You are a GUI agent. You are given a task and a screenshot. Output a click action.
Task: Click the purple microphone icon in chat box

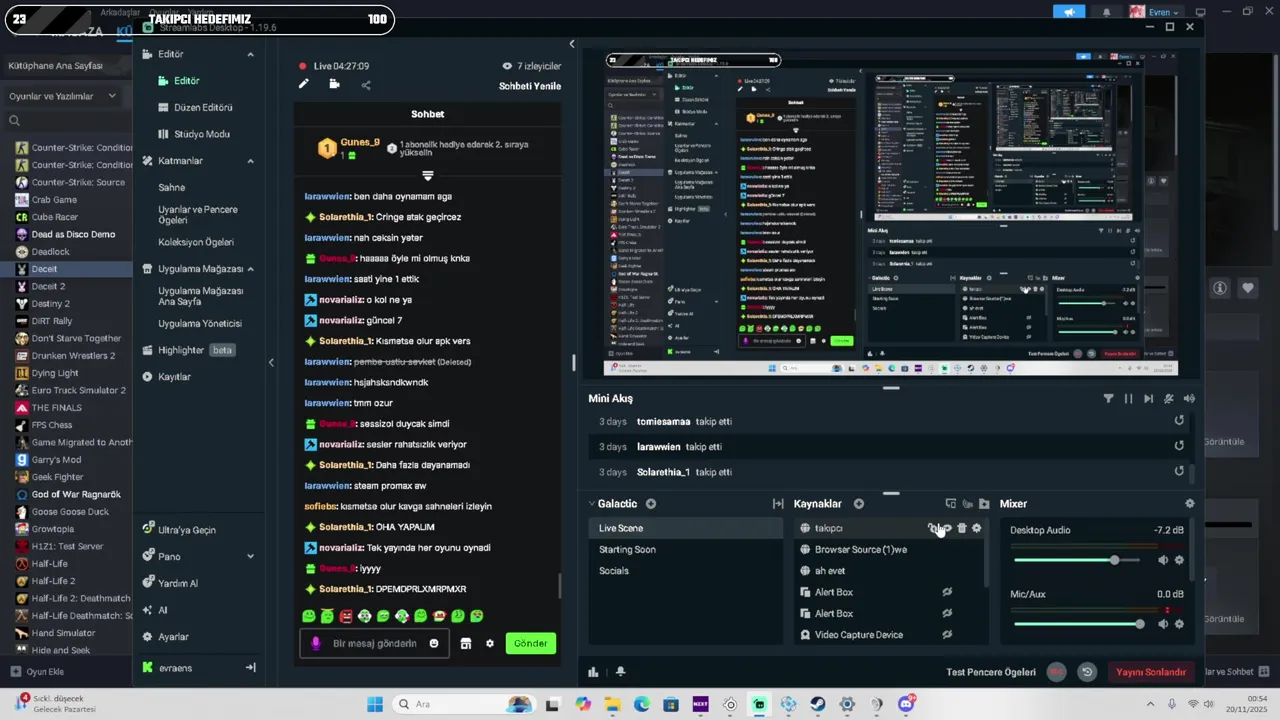[x=316, y=643]
